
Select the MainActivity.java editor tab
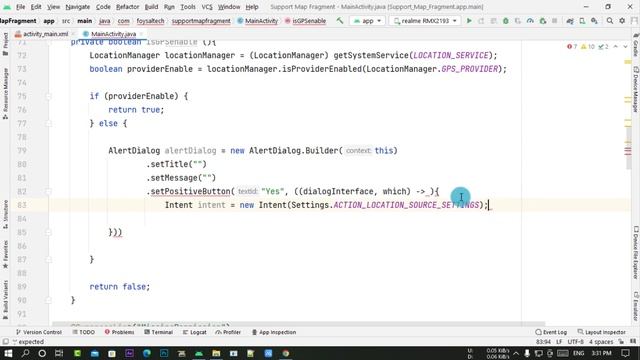click(113, 34)
